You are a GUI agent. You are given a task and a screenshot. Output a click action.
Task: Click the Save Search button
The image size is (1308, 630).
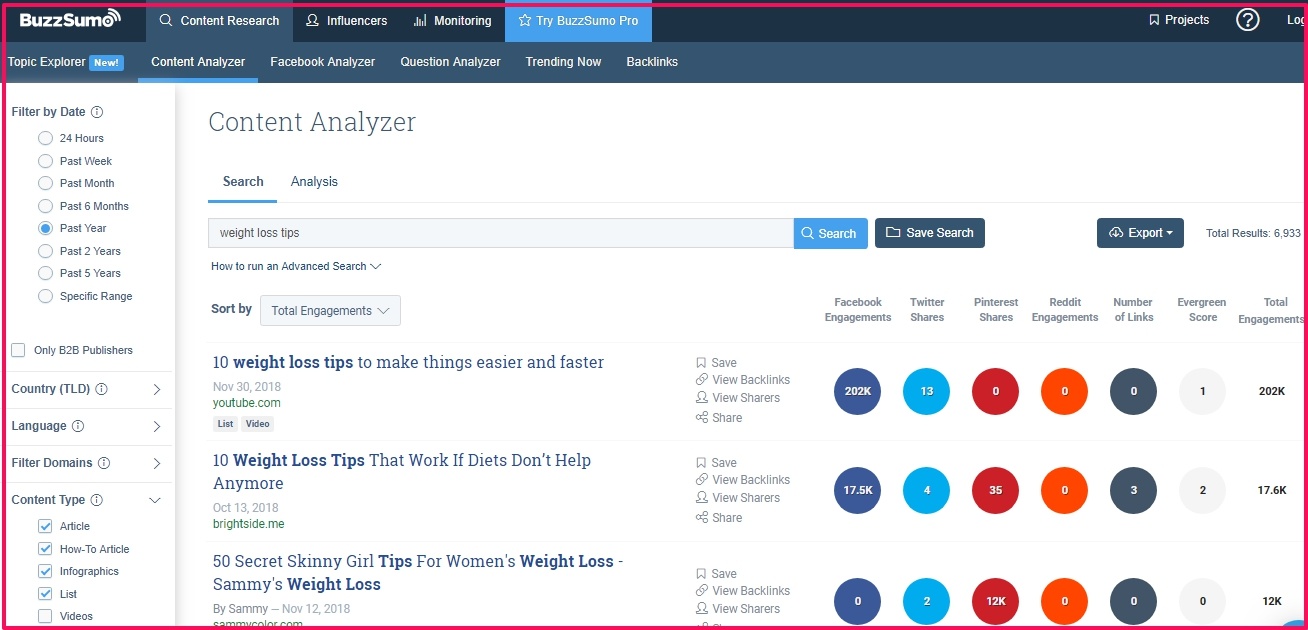click(930, 233)
